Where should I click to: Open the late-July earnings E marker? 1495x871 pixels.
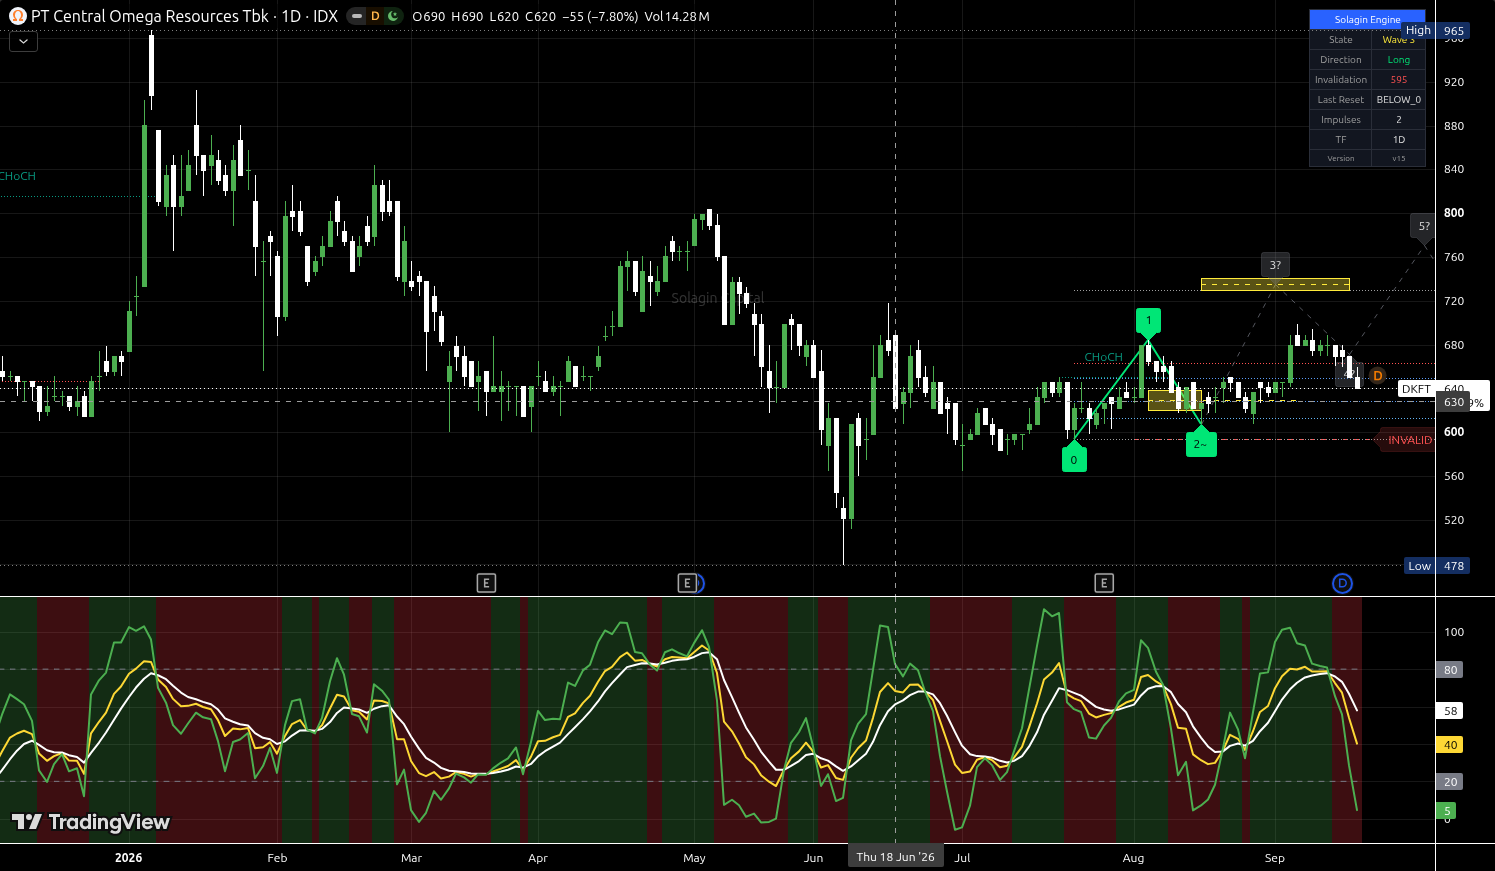1104,583
